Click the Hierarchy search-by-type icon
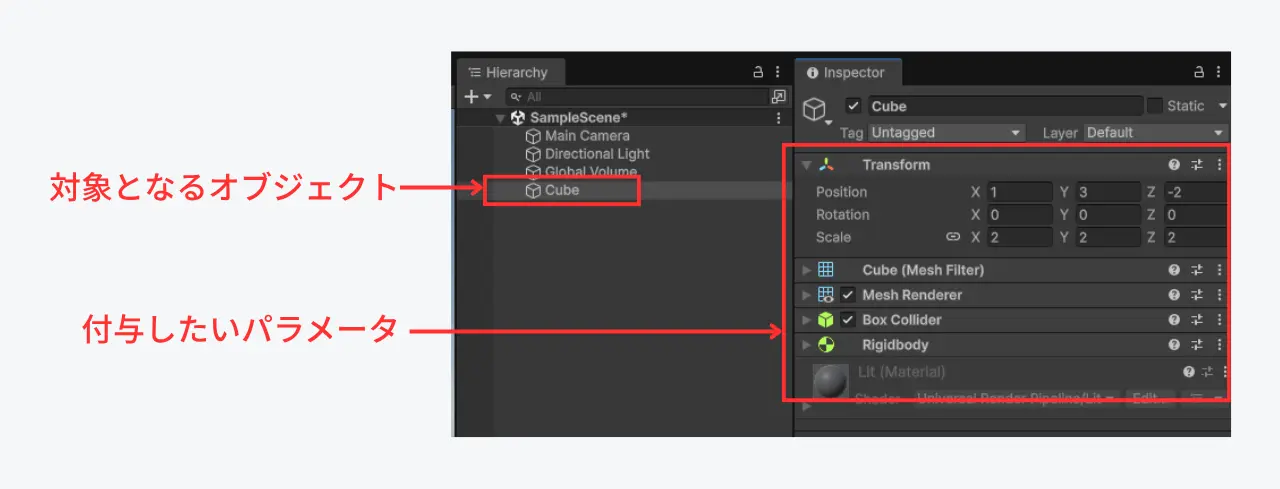The image size is (1280, 489). click(x=778, y=97)
